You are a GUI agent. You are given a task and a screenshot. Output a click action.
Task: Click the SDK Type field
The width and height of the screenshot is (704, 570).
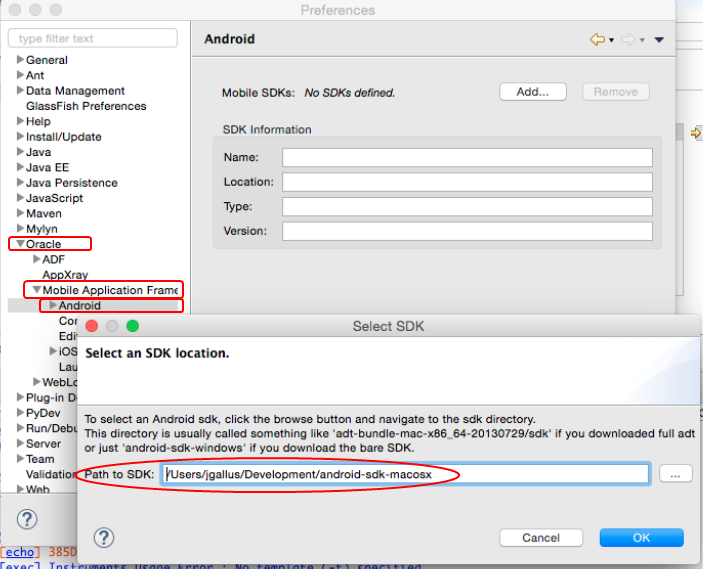[x=467, y=206]
